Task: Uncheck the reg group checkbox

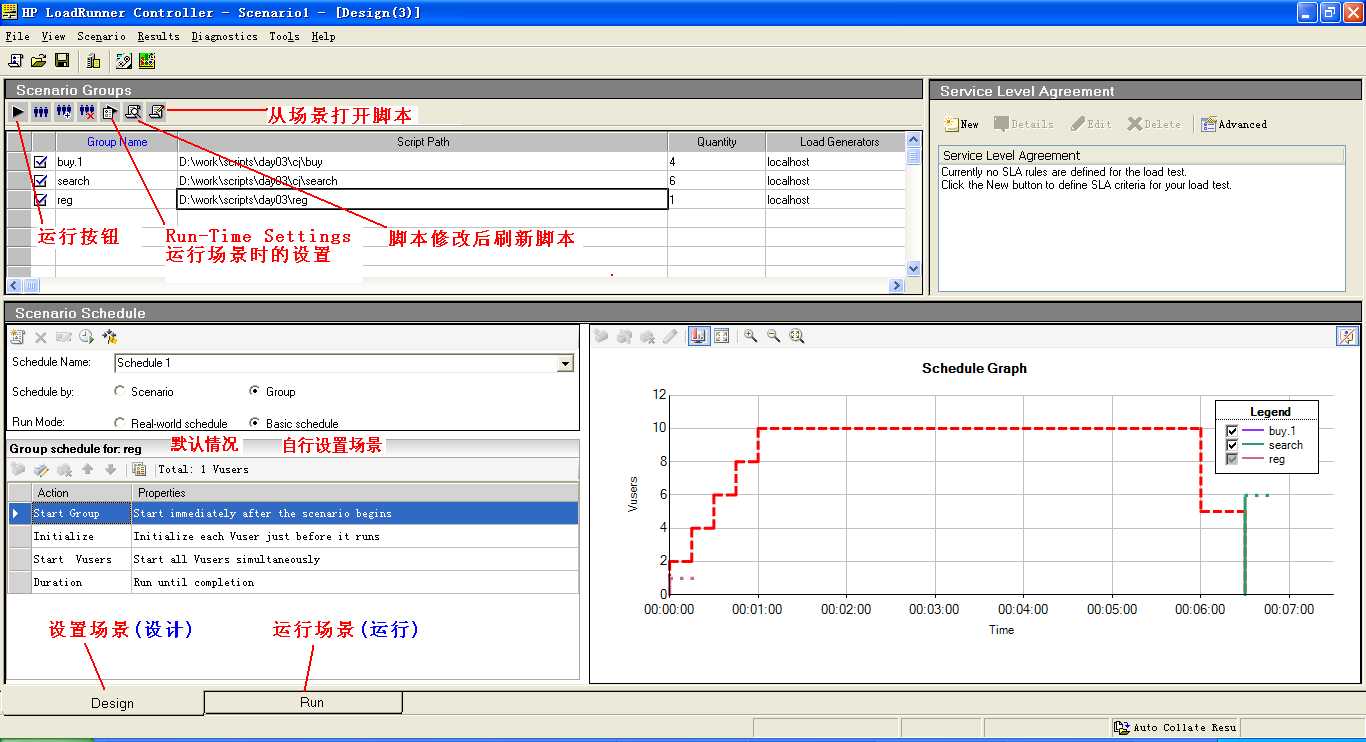Action: click(41, 199)
